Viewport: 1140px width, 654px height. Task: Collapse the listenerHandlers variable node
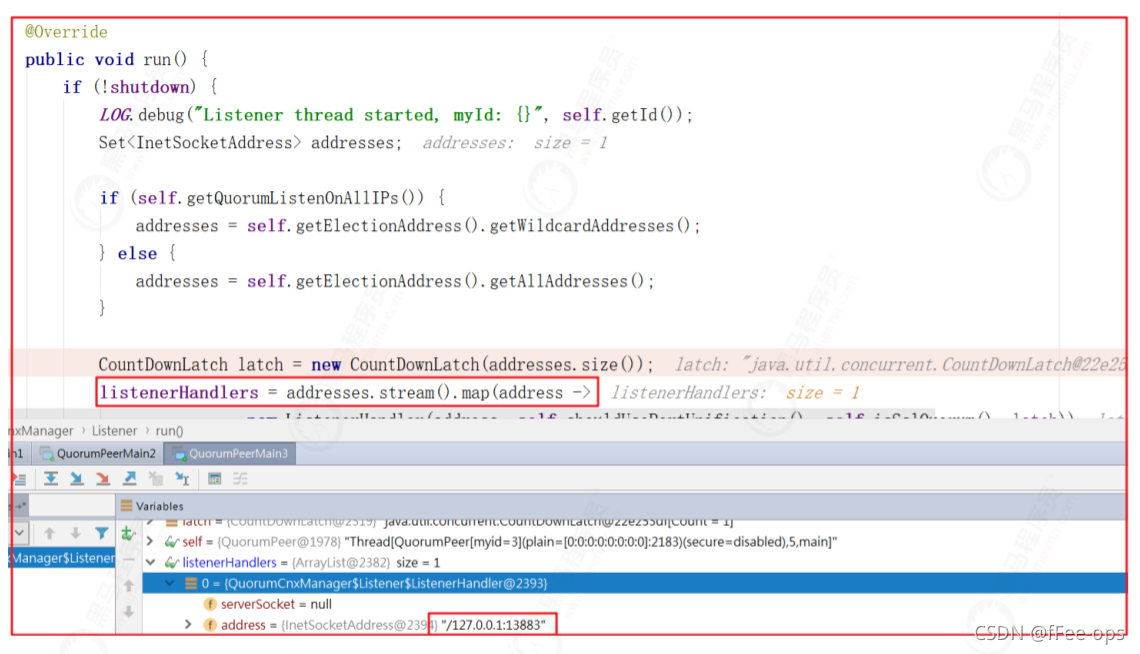pyautogui.click(x=150, y=562)
